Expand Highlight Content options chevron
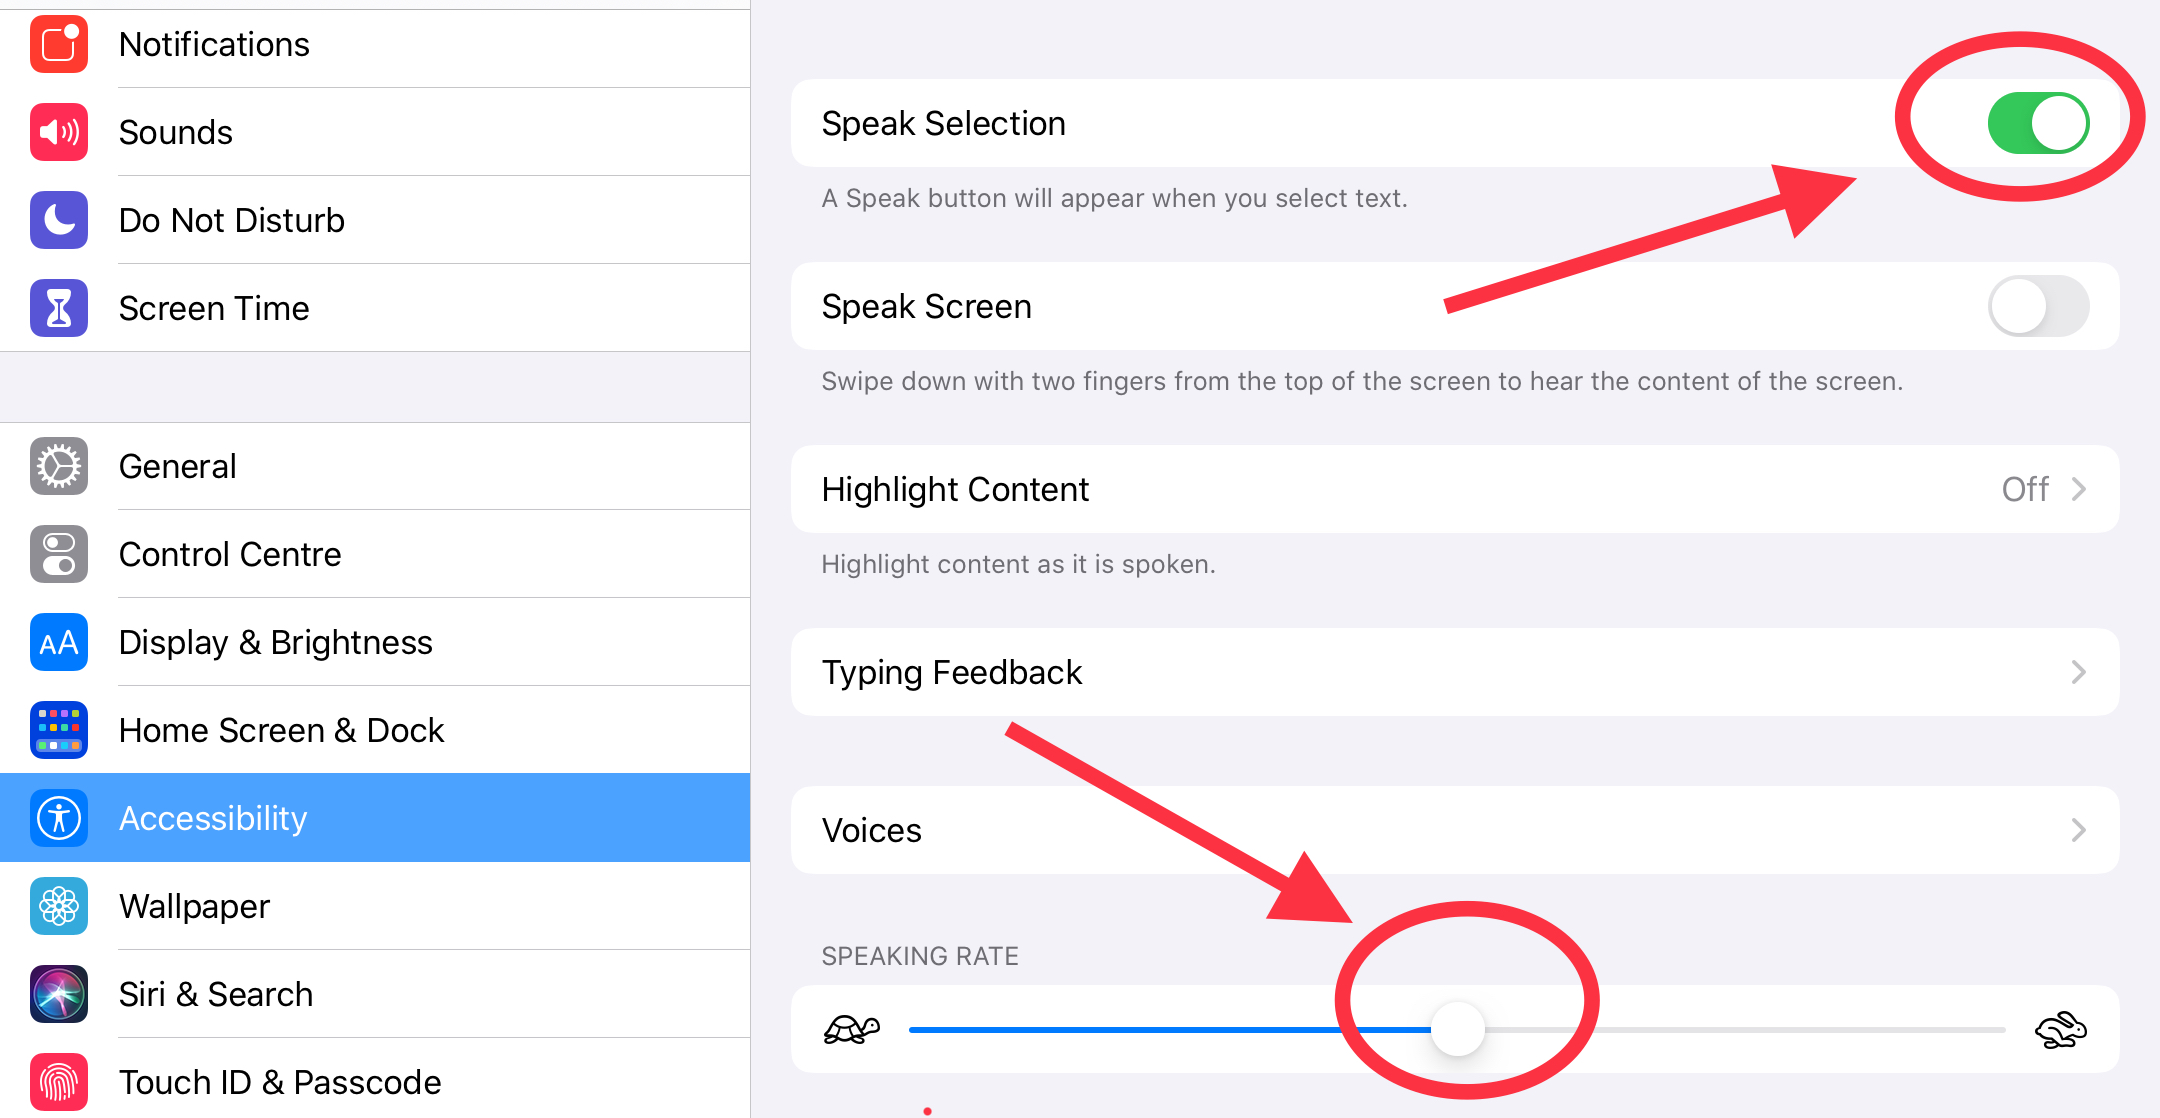This screenshot has height=1118, width=2160. tap(2079, 489)
